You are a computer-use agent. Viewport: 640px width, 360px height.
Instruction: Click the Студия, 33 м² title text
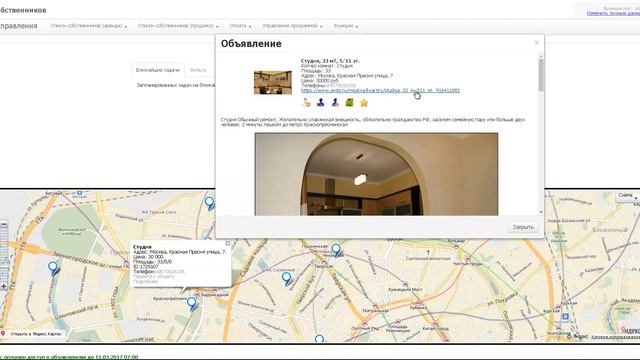pos(330,61)
